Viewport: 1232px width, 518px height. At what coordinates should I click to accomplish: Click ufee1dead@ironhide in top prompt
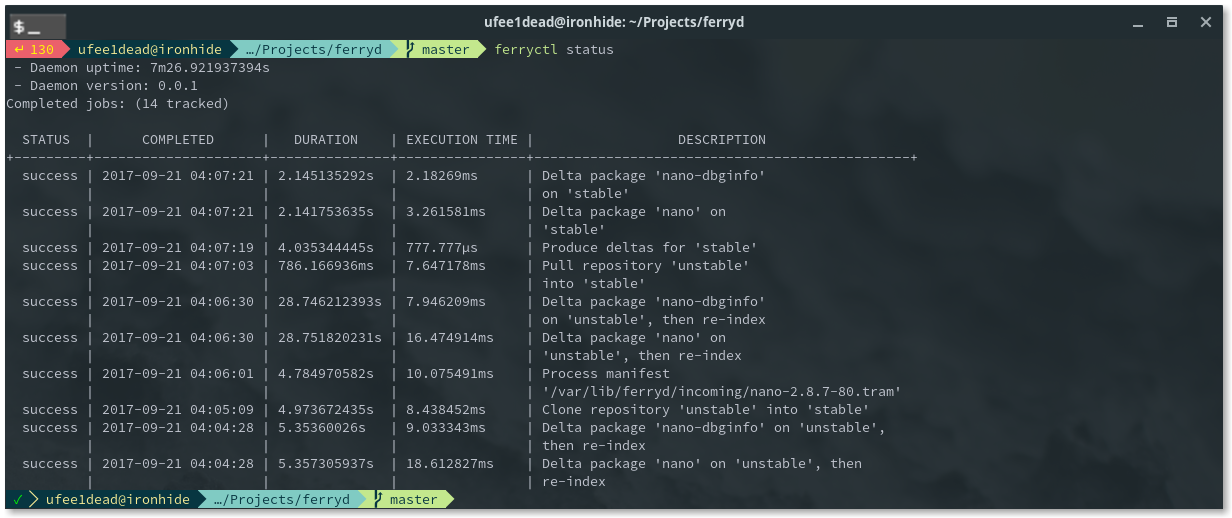click(x=150, y=49)
